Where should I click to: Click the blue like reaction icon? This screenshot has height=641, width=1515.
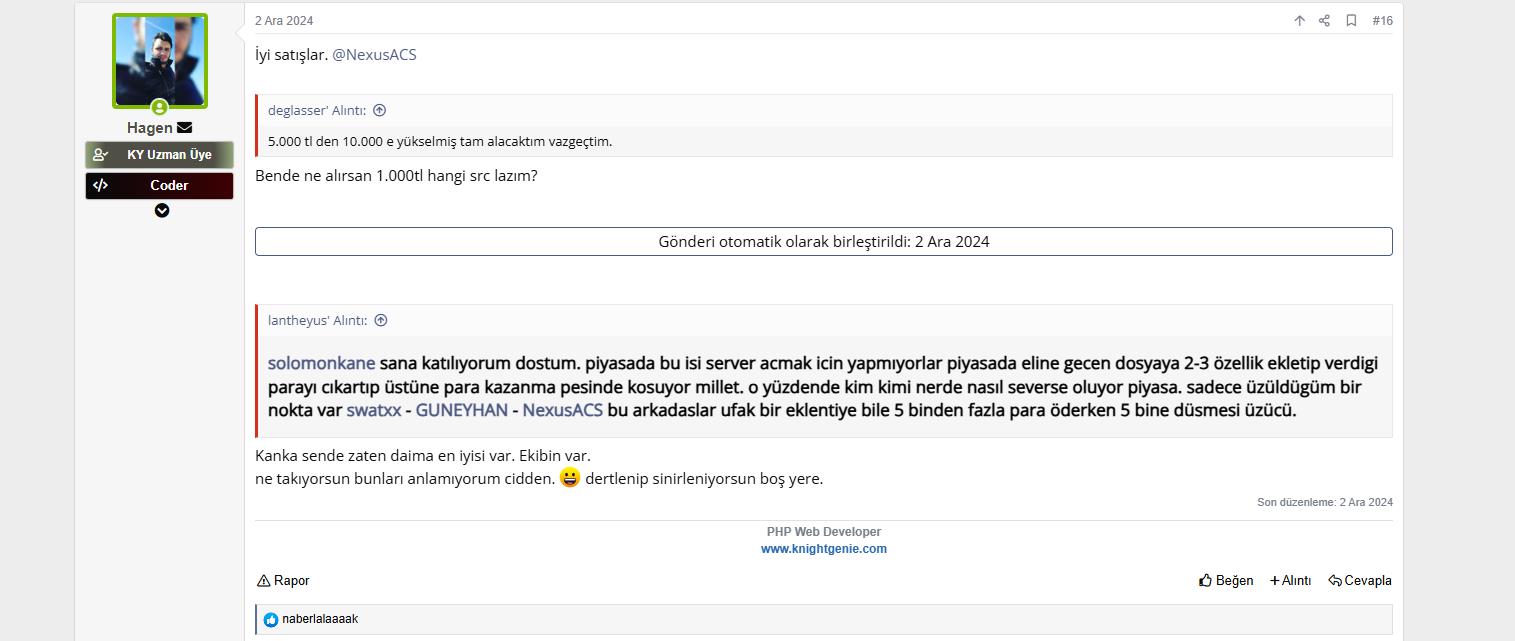point(271,620)
